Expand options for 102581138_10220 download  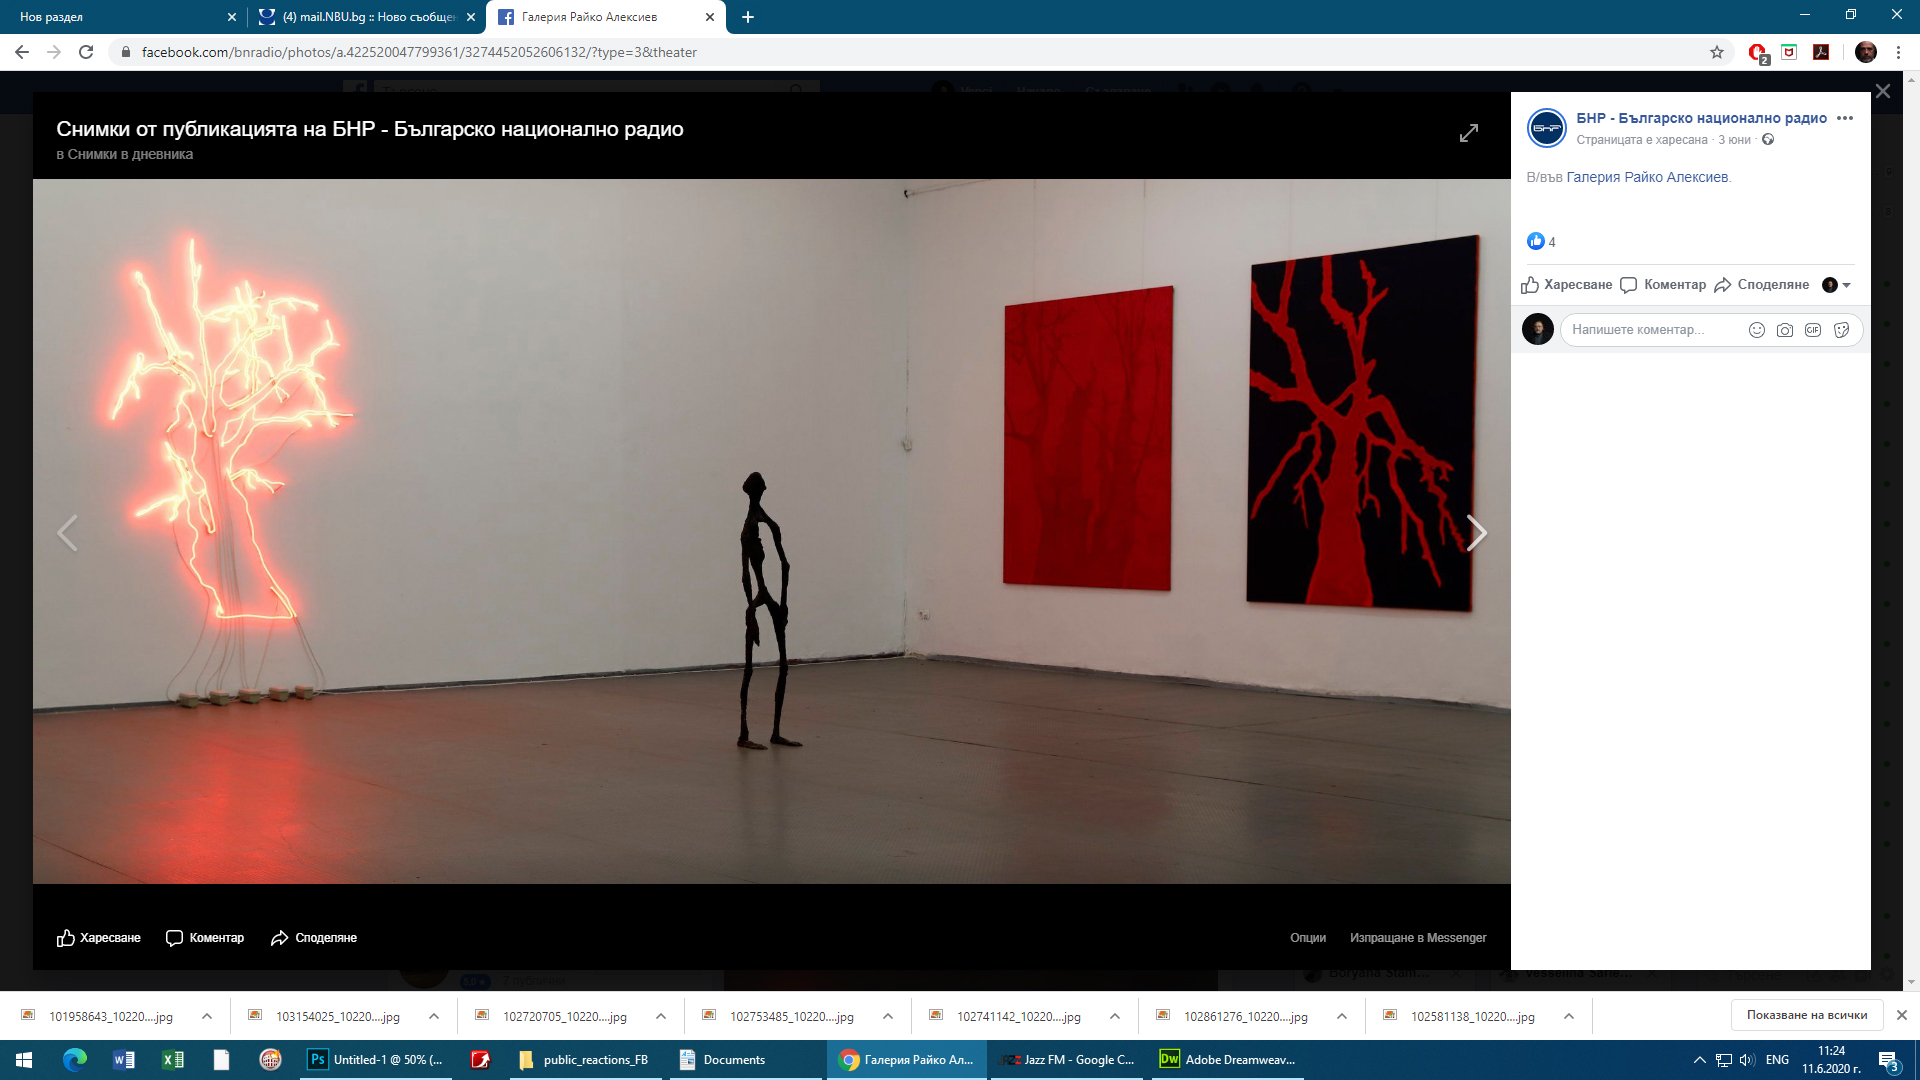pyautogui.click(x=1569, y=1016)
